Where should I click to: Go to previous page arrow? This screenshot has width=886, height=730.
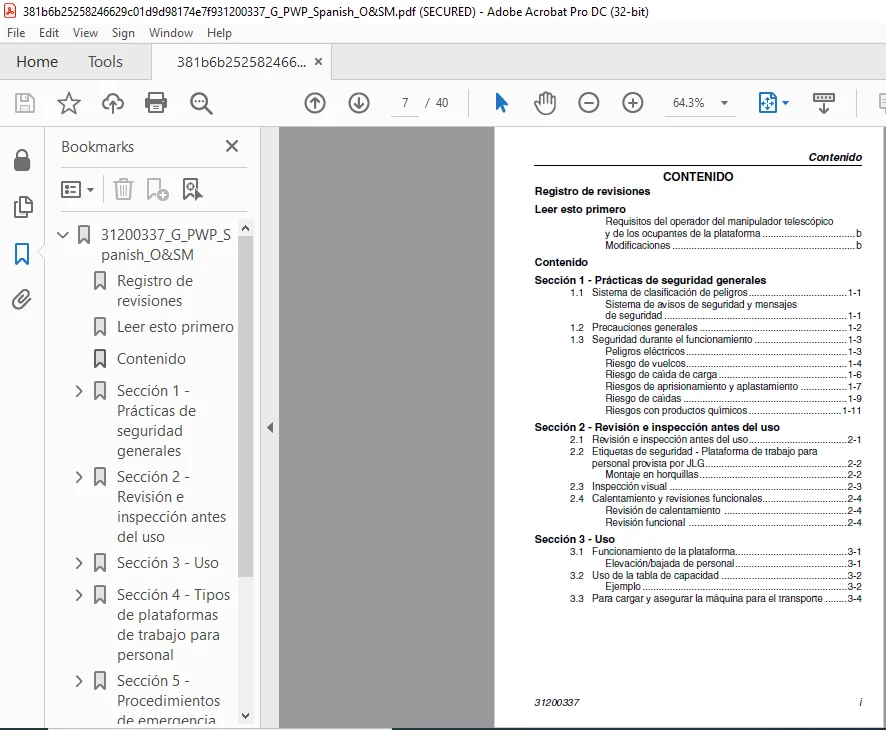[315, 103]
